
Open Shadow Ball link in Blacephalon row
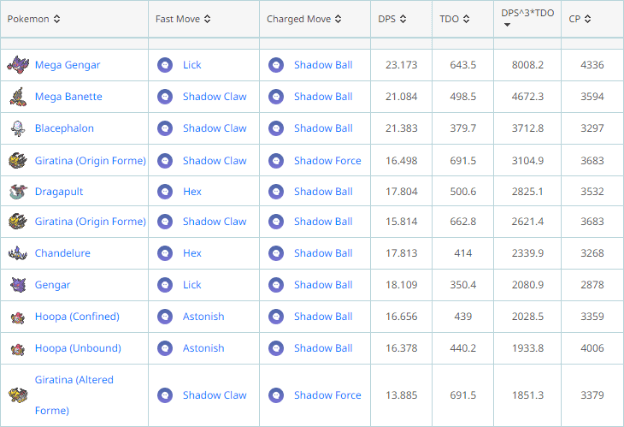pos(323,129)
